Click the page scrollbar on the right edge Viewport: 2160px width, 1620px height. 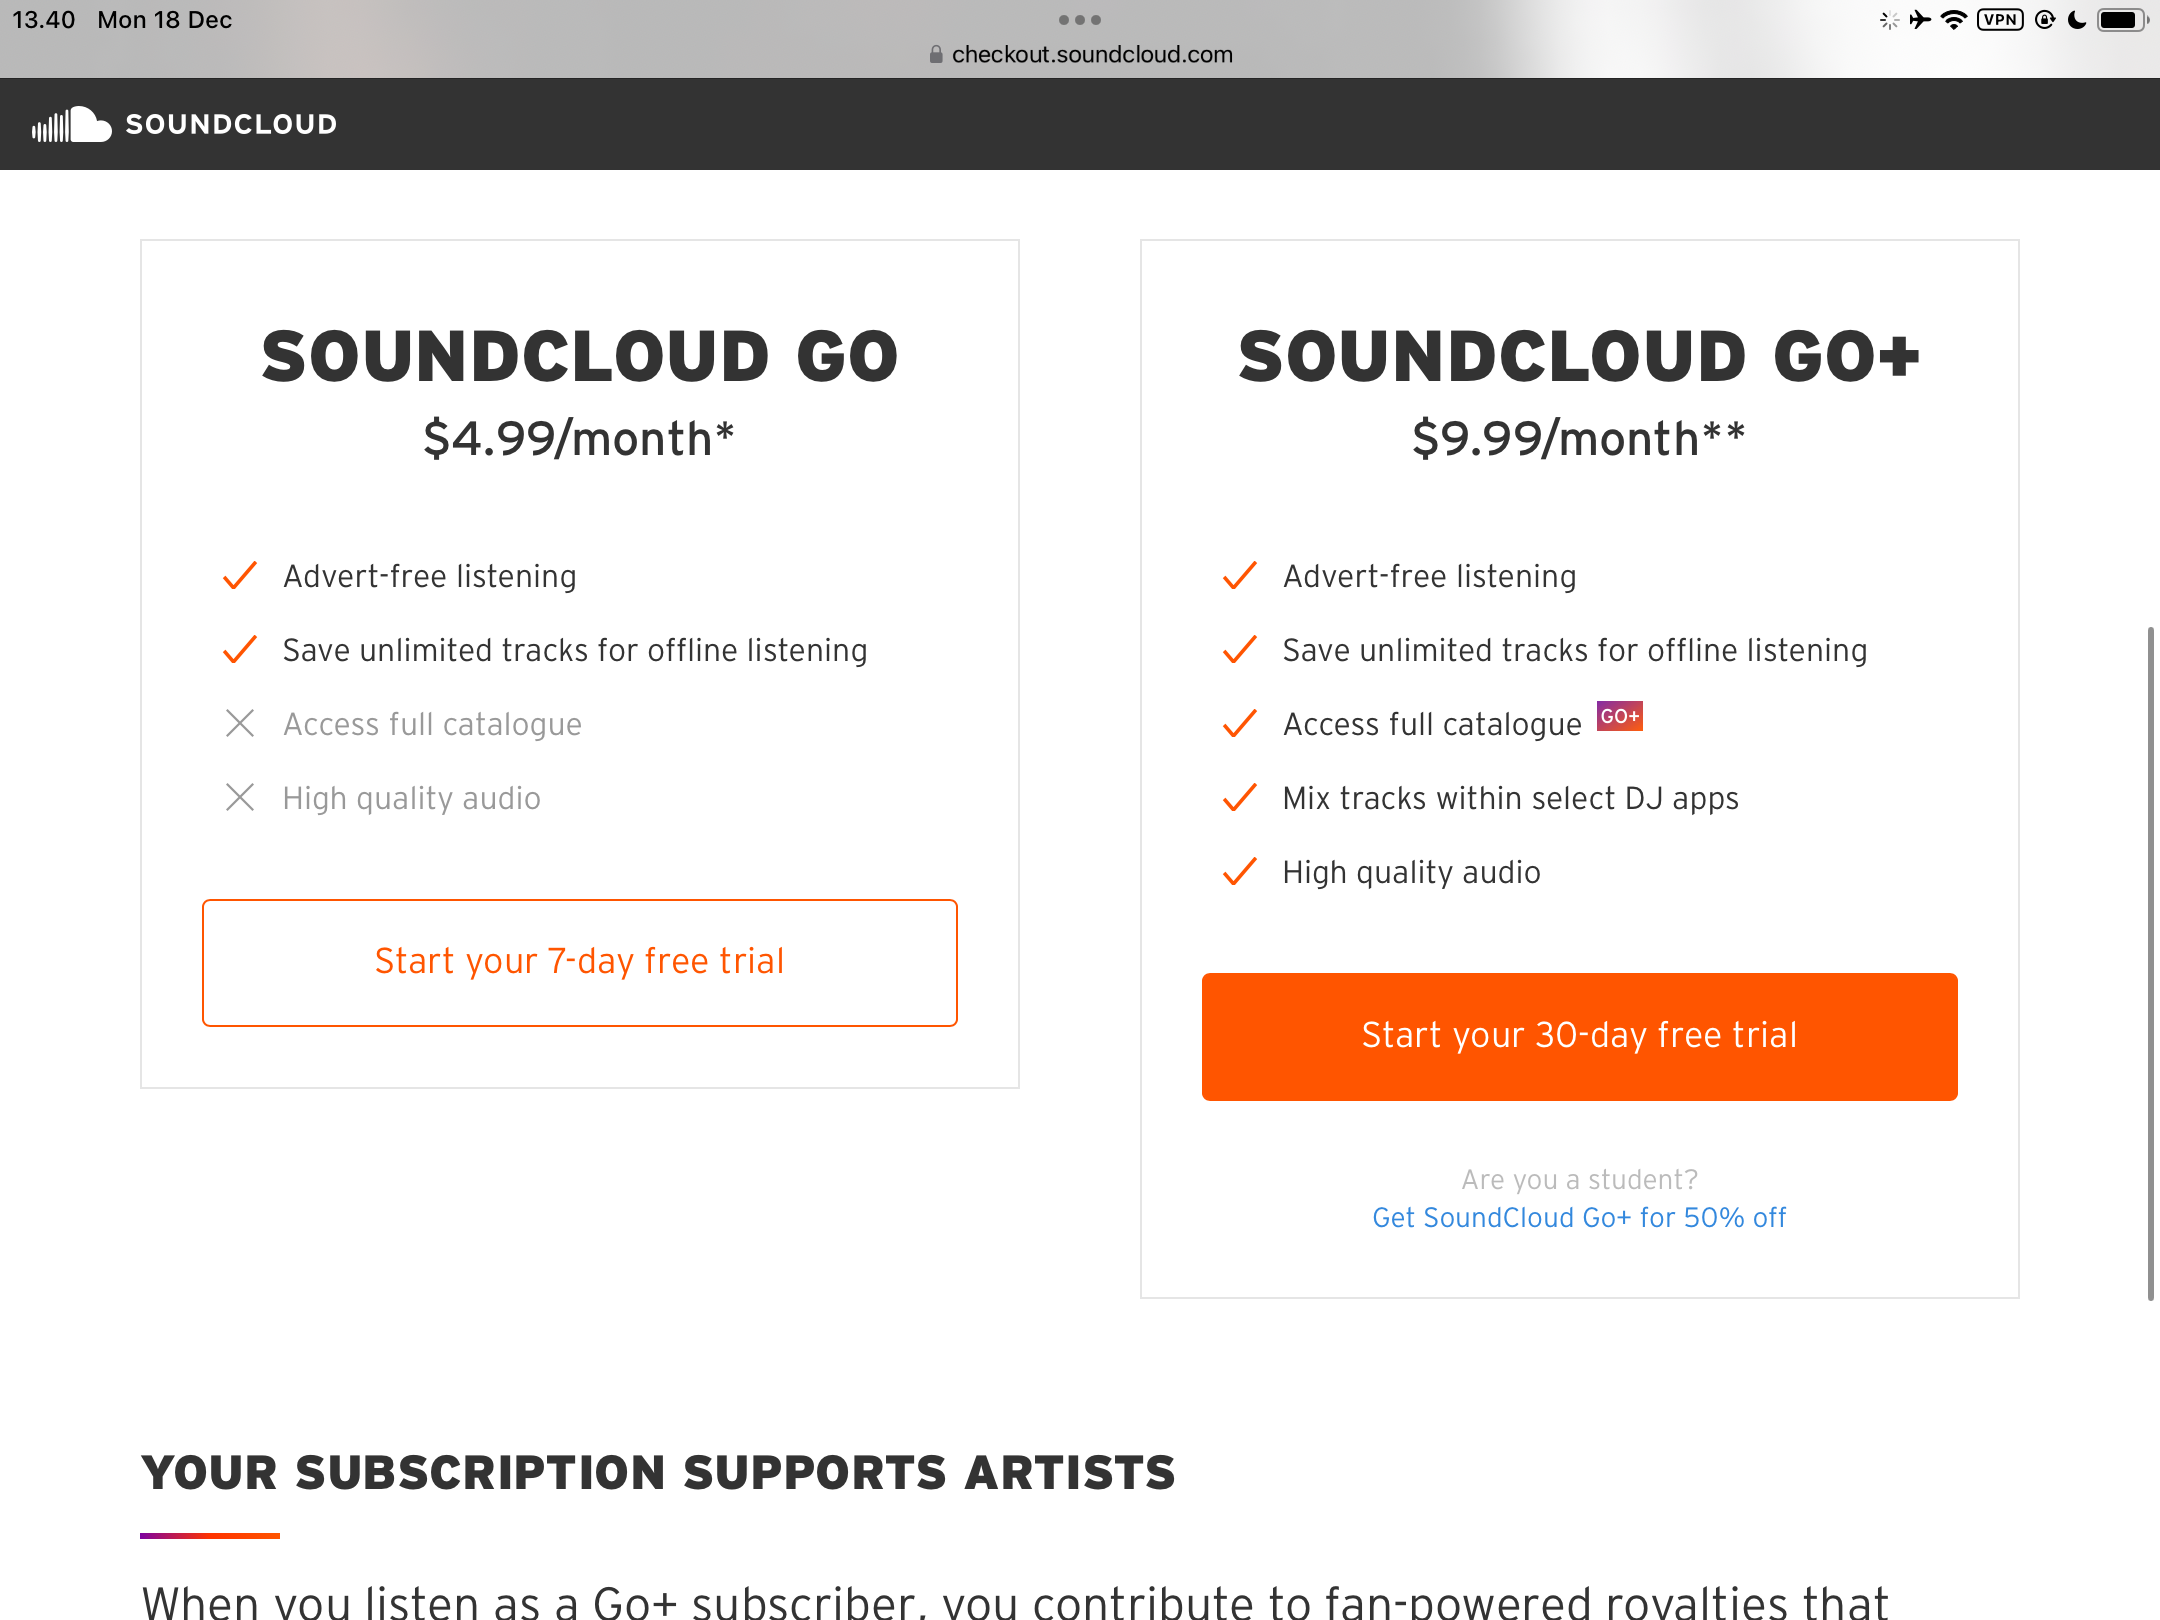pyautogui.click(x=2150, y=962)
